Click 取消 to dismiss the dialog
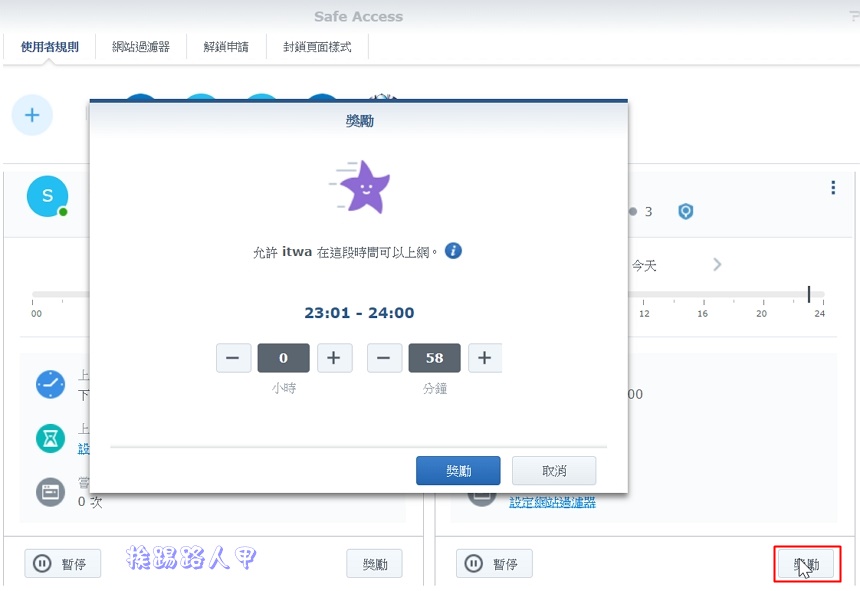Image resolution: width=860 pixels, height=591 pixels. point(554,470)
